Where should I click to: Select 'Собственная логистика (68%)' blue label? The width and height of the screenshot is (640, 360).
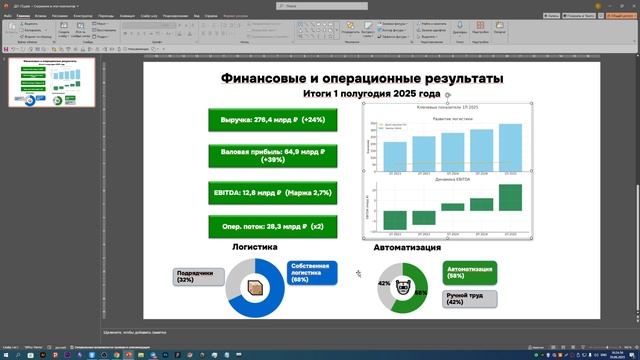tap(312, 273)
